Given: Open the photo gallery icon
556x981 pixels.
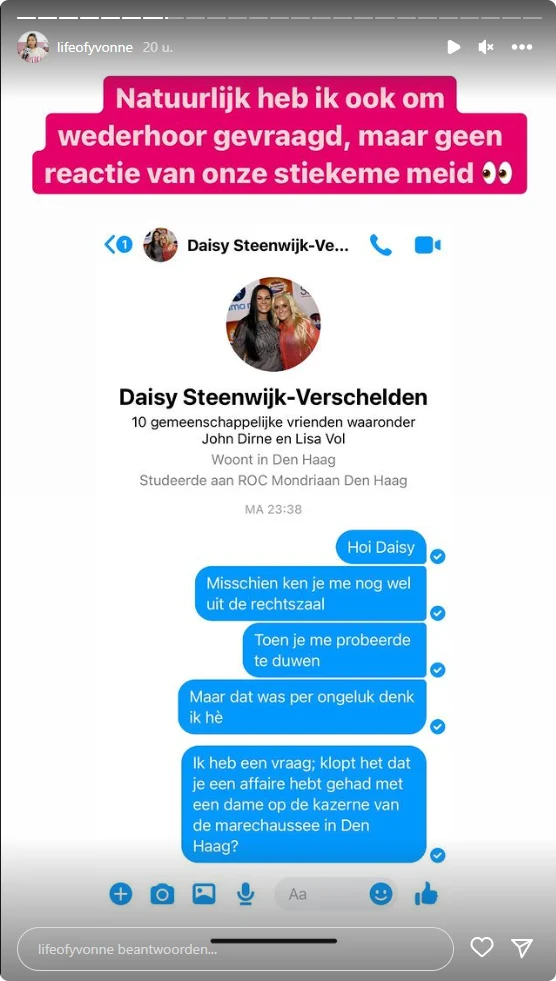Looking at the screenshot, I should tap(204, 894).
